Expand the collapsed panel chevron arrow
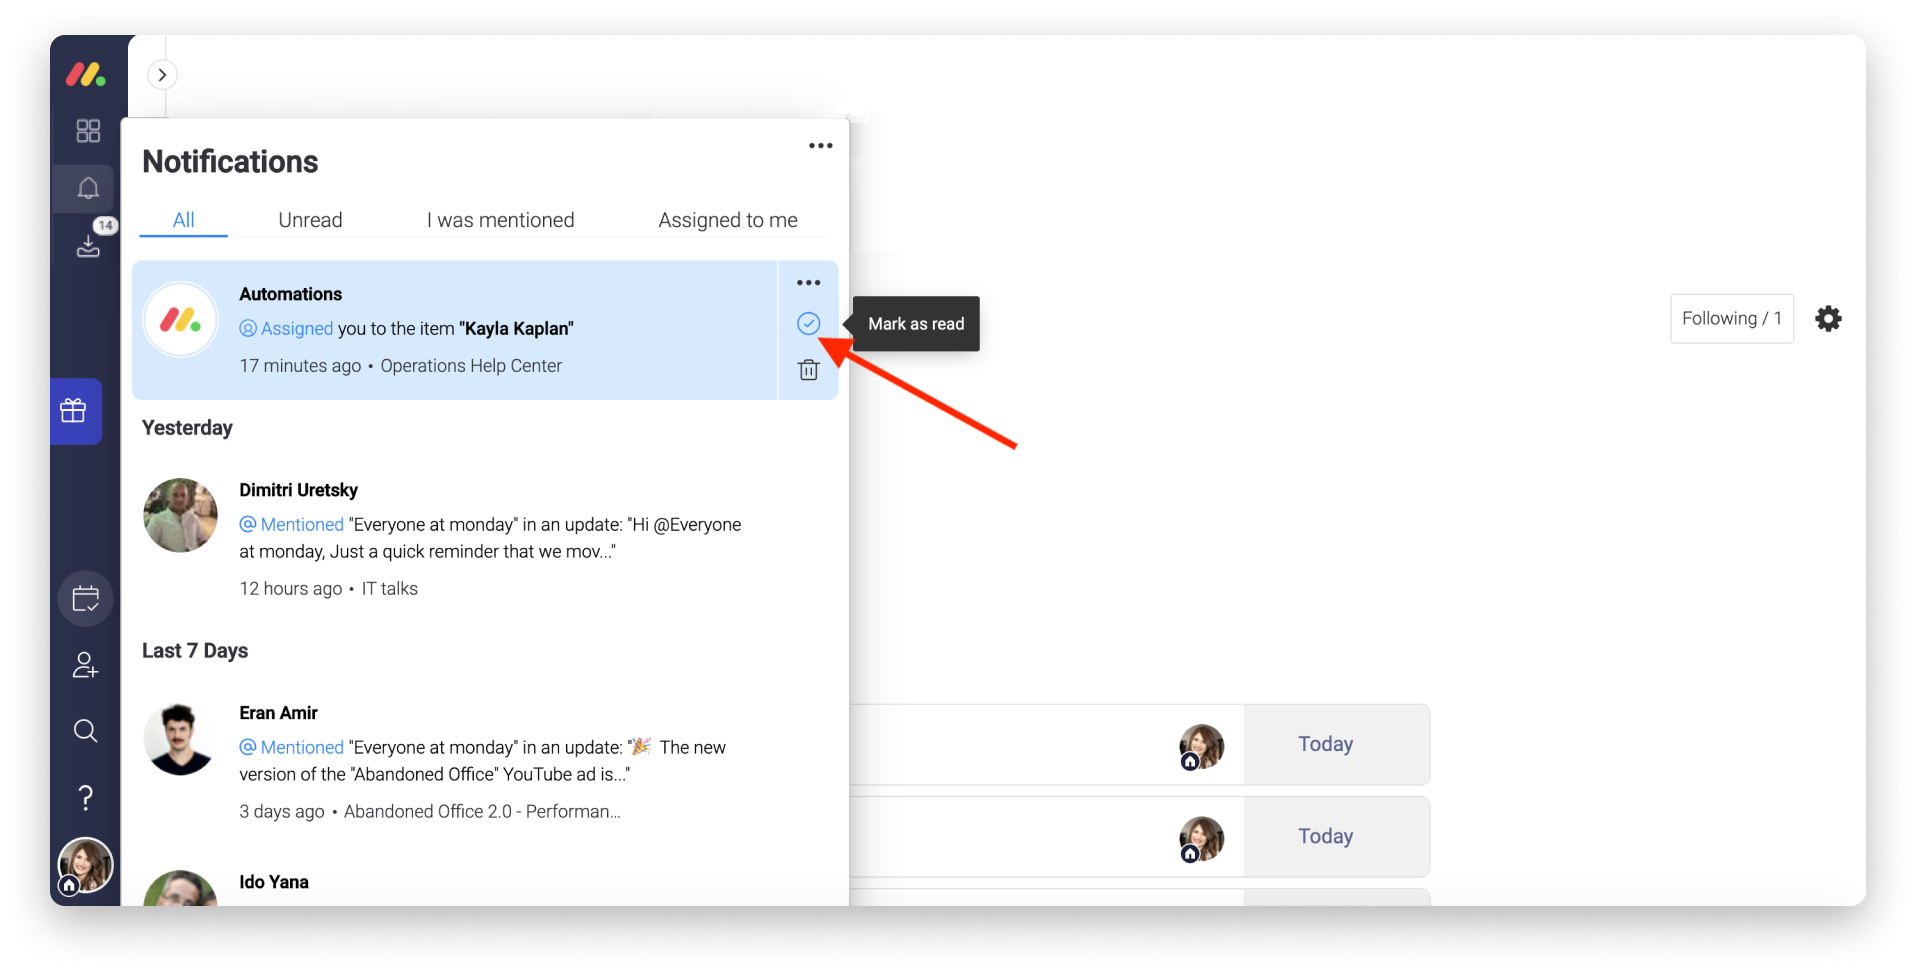This screenshot has height=971, width=1916. (162, 75)
